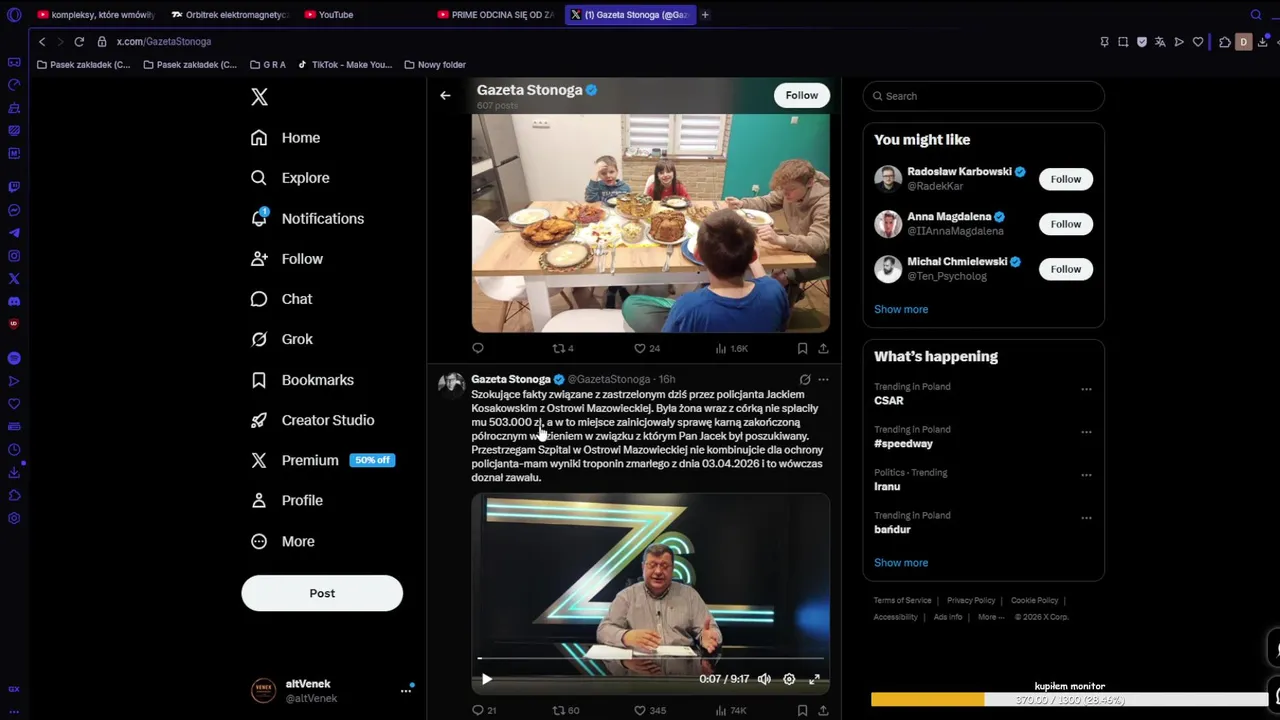Click the heart icon in browser toolbar
Screen dimensions: 1280x720
1198,42
